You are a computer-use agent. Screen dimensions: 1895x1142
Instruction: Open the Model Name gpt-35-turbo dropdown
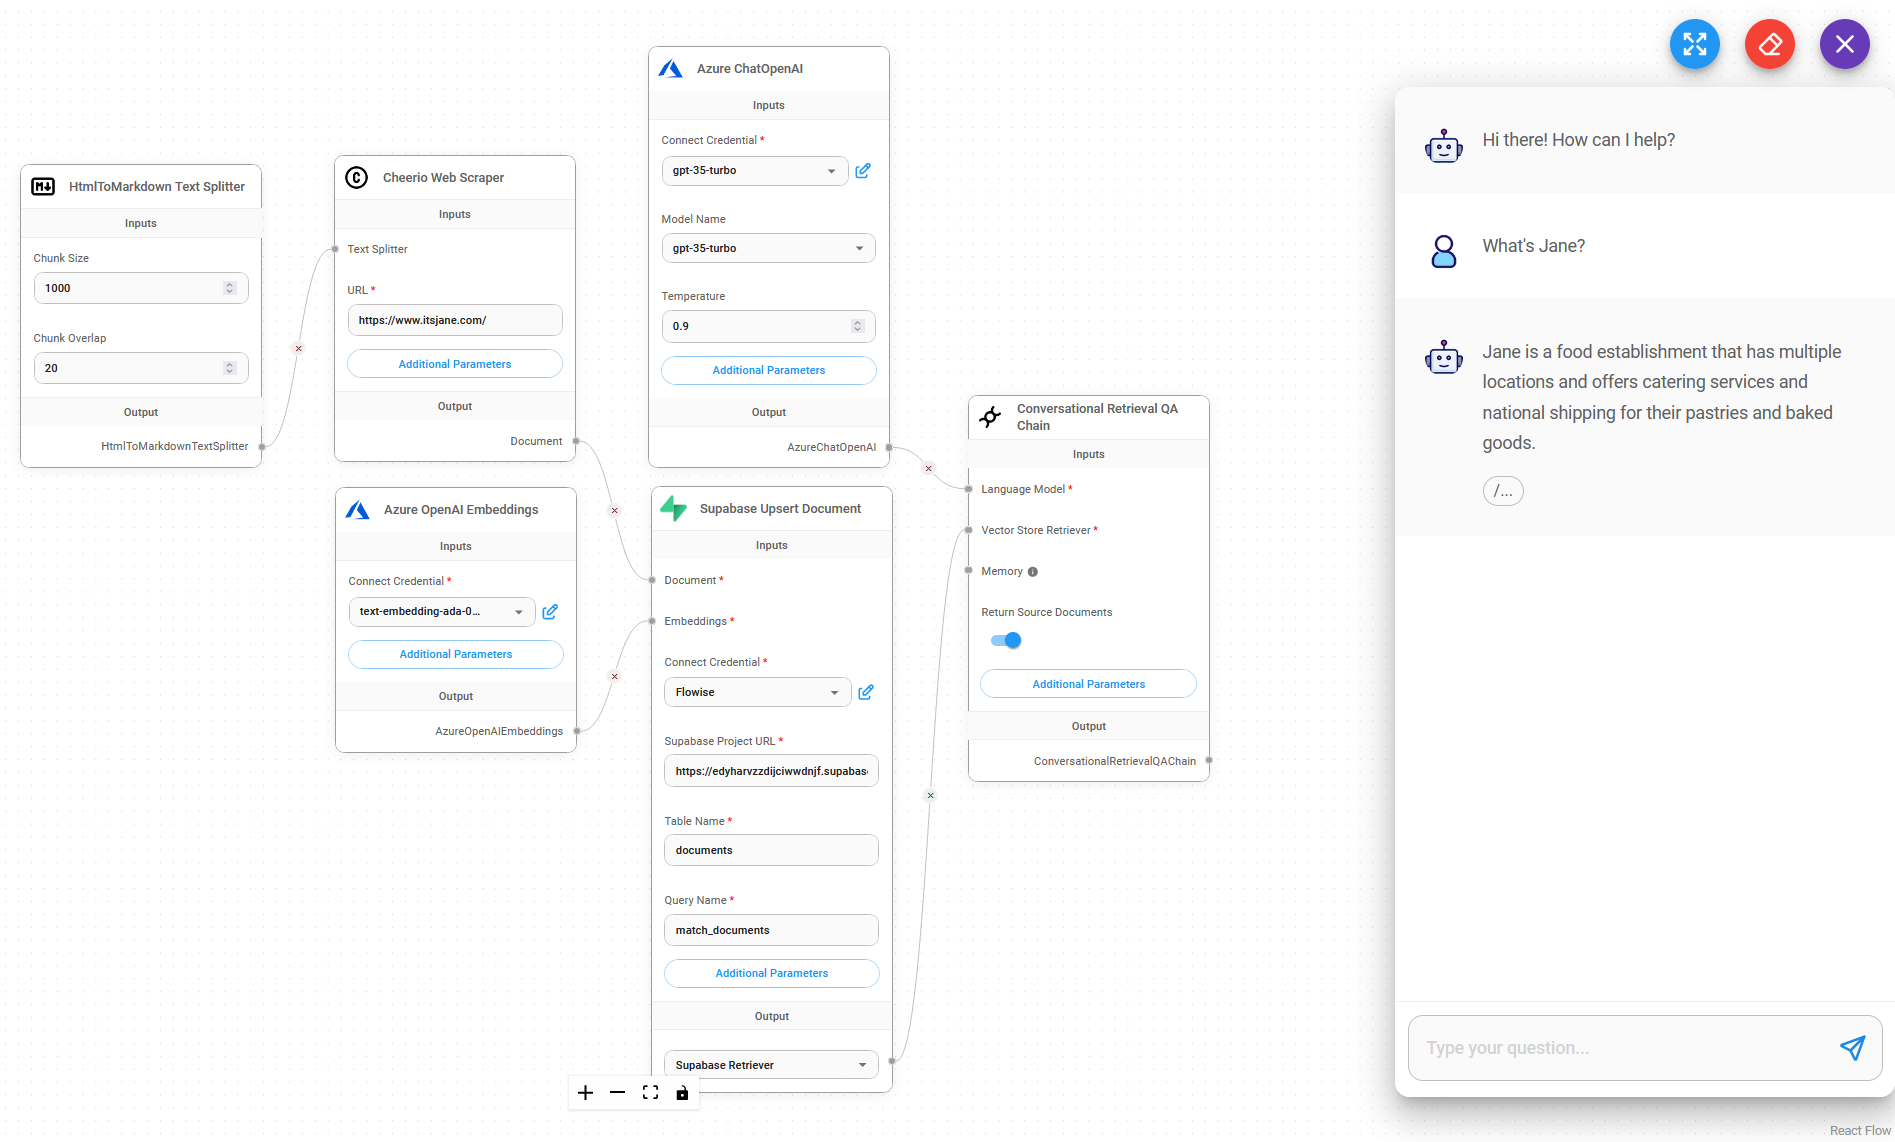(768, 248)
